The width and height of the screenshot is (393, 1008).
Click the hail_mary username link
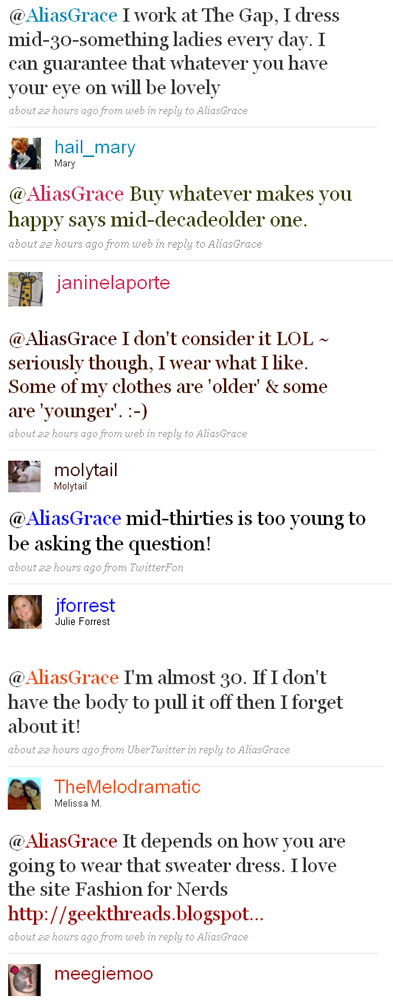coord(95,148)
